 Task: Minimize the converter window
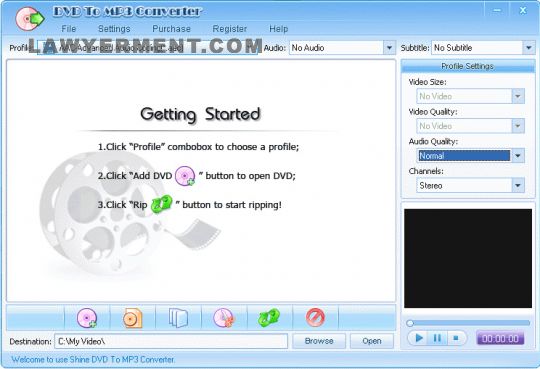click(497, 10)
